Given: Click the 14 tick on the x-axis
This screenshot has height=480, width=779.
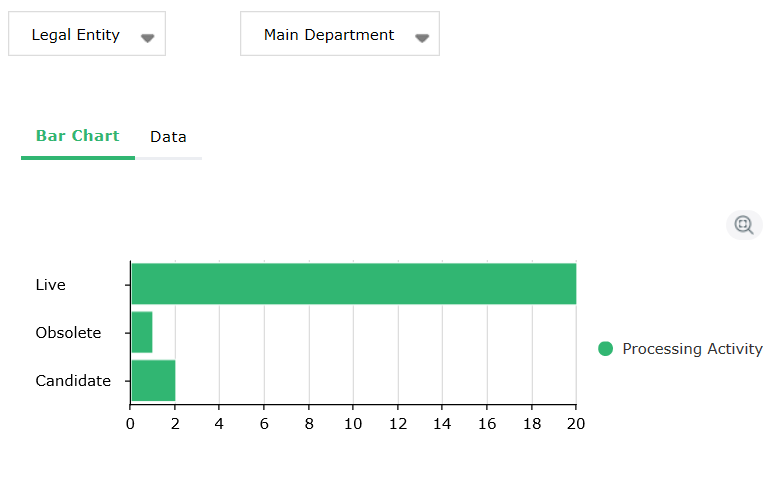Looking at the screenshot, I should (442, 423).
